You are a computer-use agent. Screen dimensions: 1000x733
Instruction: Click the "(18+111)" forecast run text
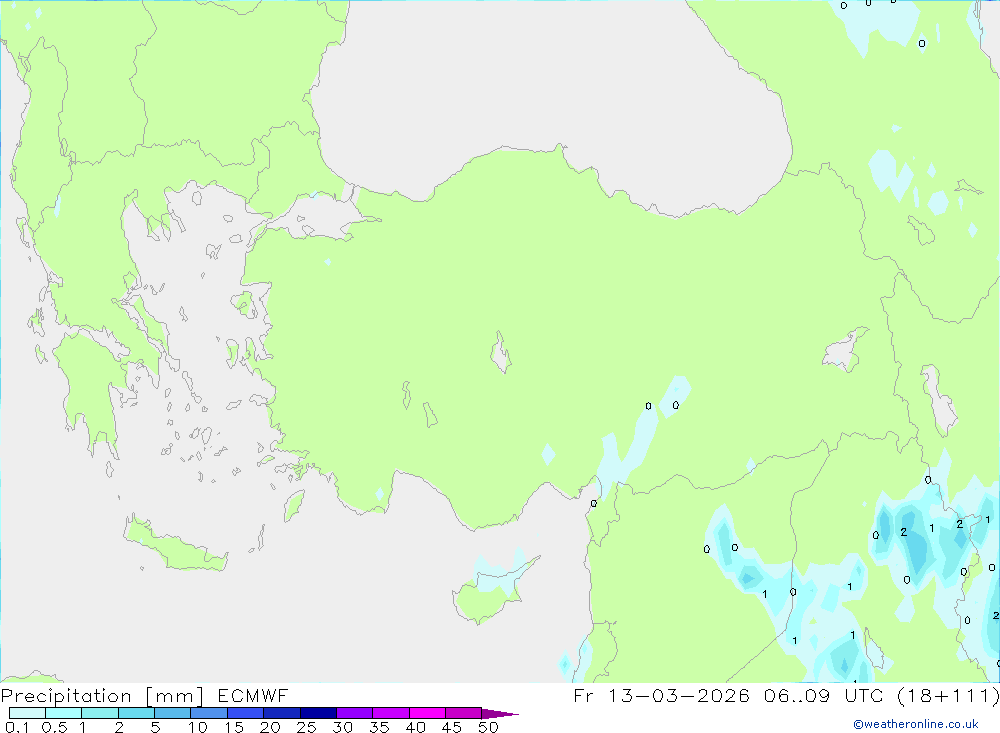point(948,695)
